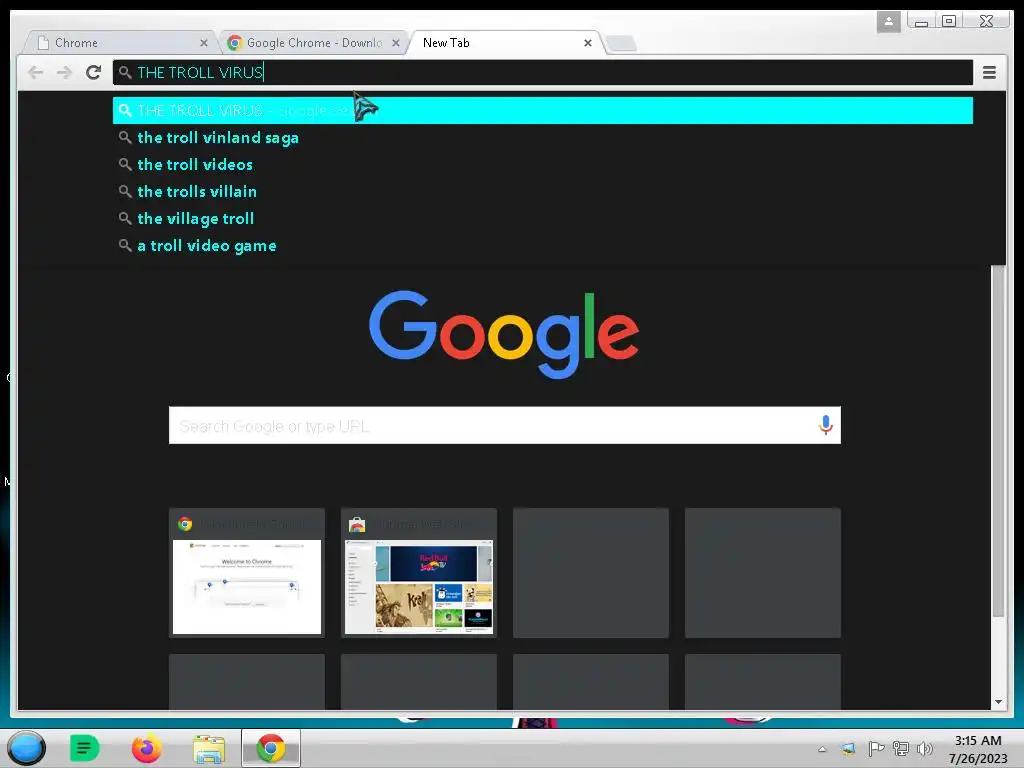The image size is (1024, 768).
Task: Open a new tab with the new-tab button
Action: click(x=621, y=44)
